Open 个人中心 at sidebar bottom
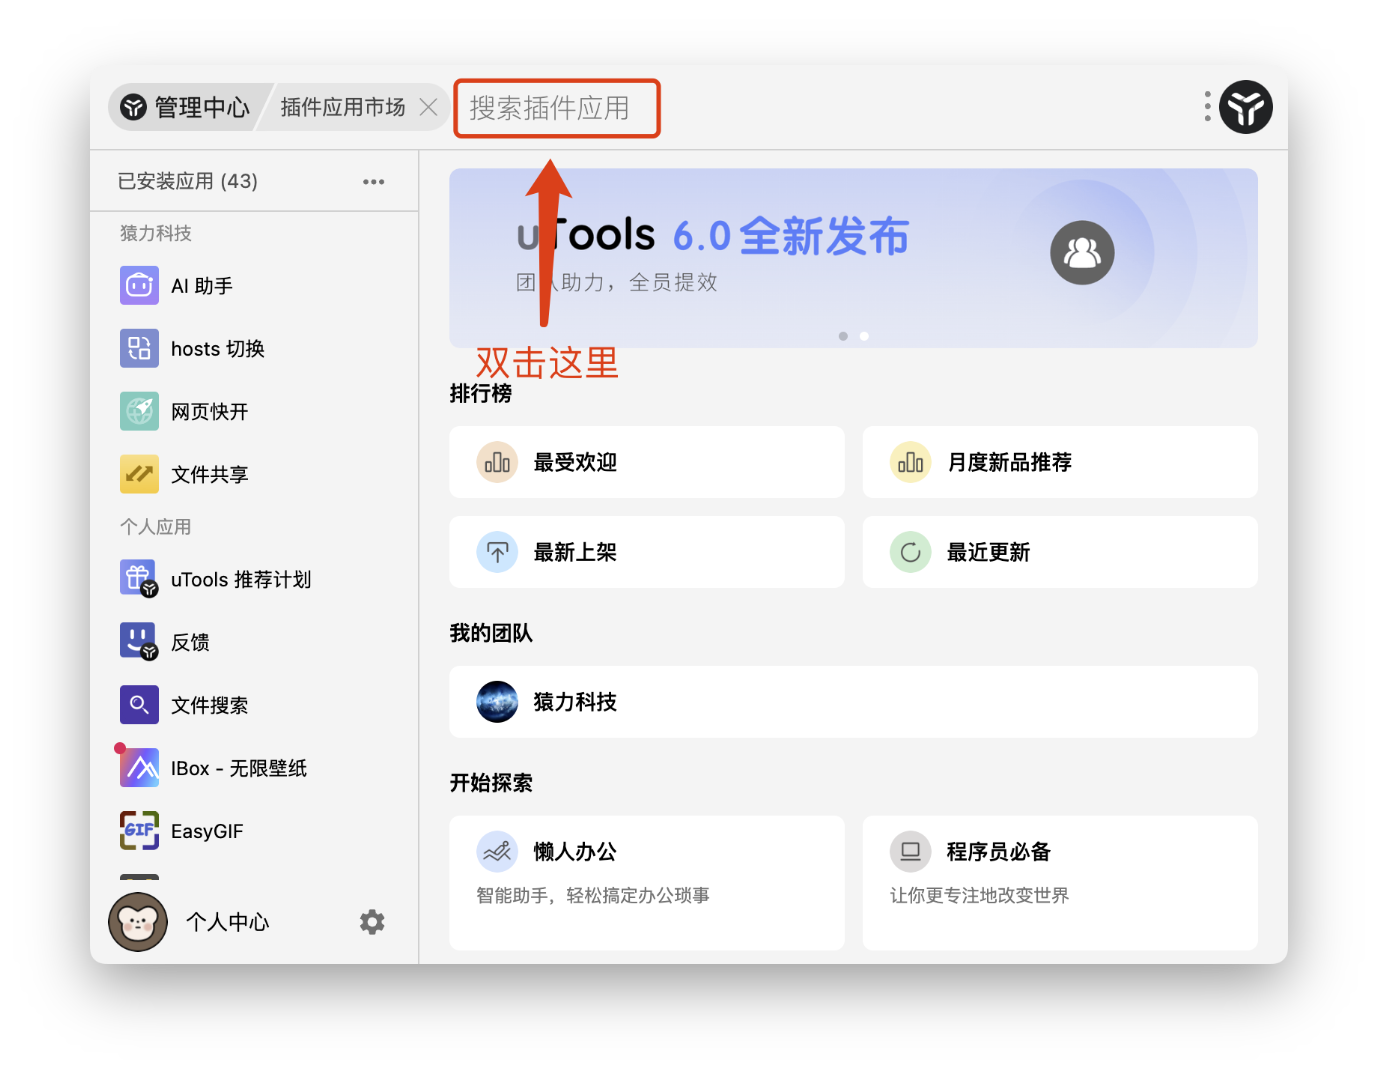The image size is (1378, 1079). point(228,922)
